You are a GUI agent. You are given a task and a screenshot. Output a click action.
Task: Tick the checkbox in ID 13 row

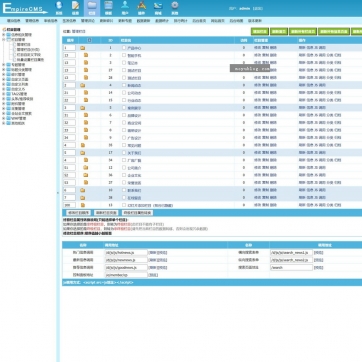point(124,205)
